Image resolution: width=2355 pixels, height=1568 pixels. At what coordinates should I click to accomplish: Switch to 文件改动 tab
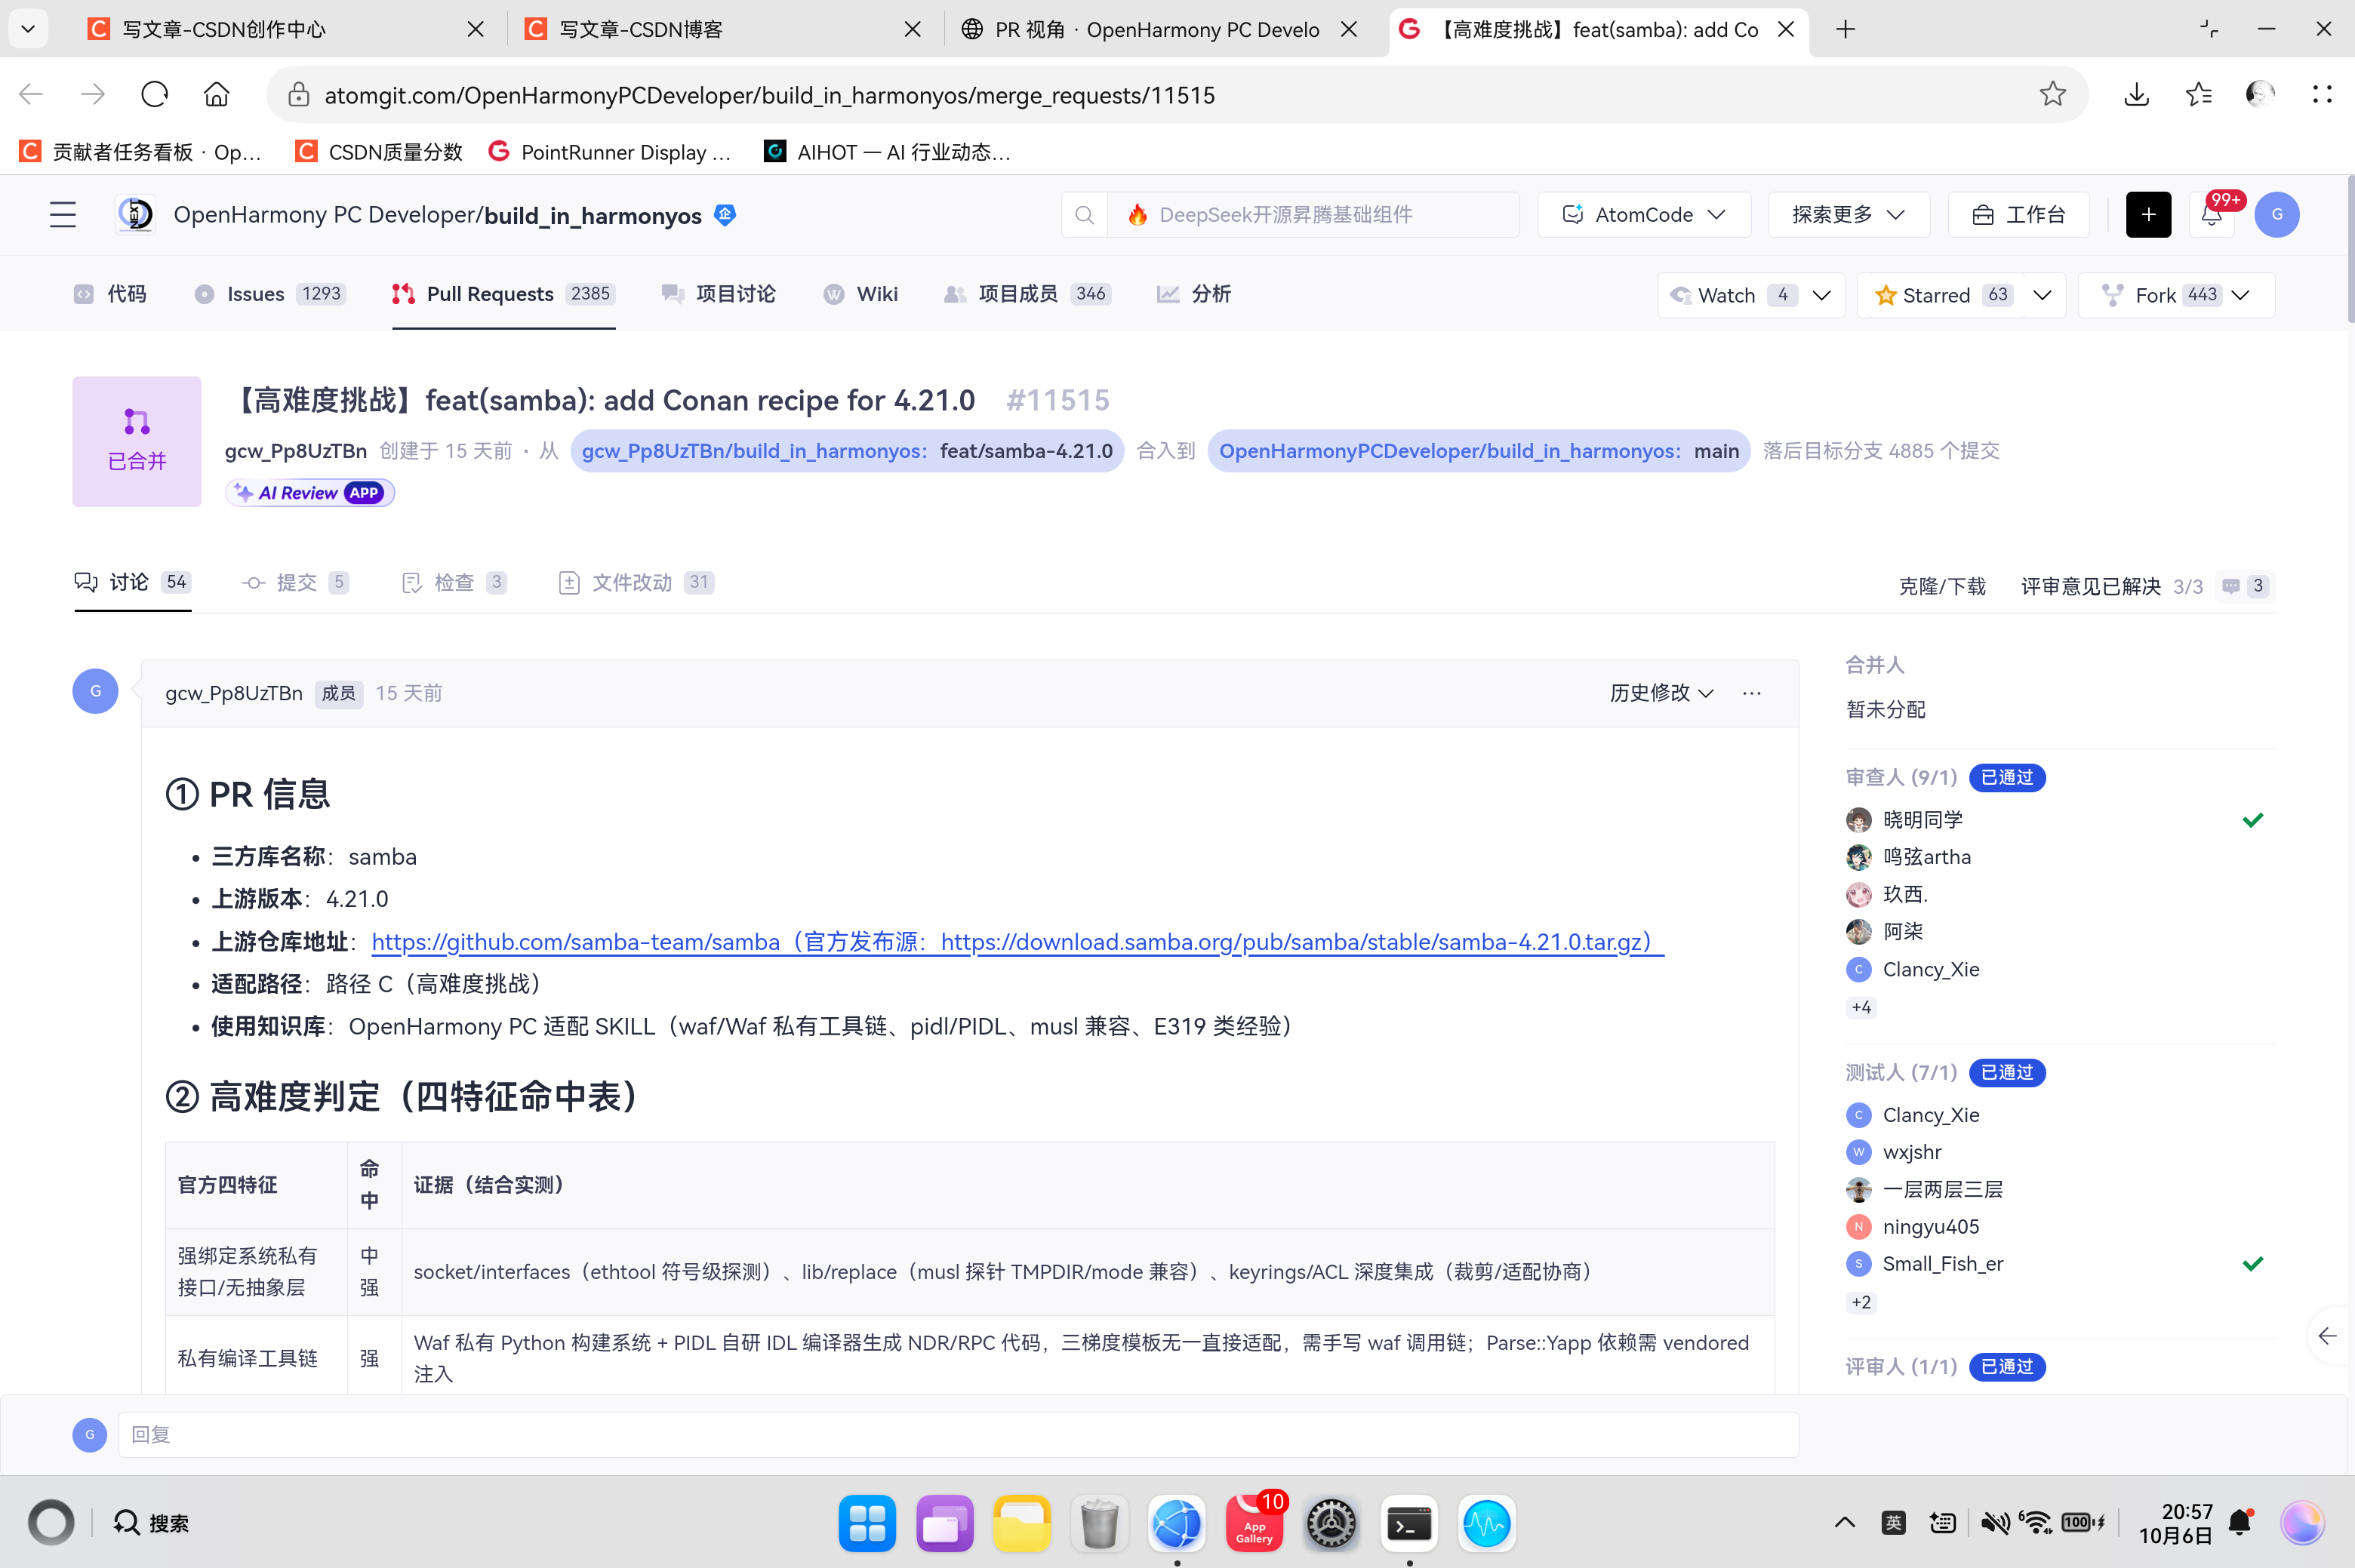pos(636,582)
